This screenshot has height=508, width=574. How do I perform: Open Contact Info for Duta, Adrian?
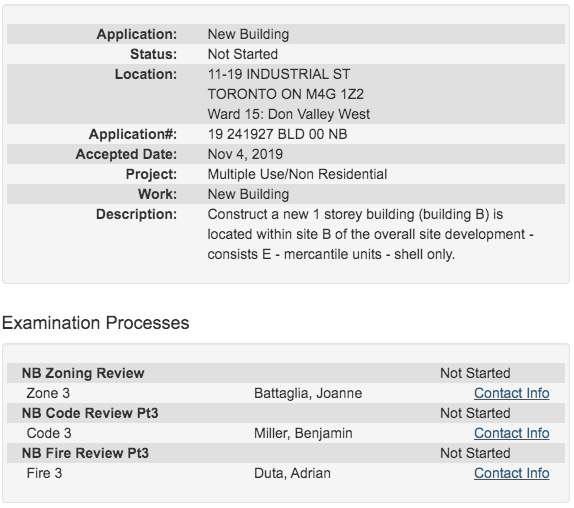point(511,473)
